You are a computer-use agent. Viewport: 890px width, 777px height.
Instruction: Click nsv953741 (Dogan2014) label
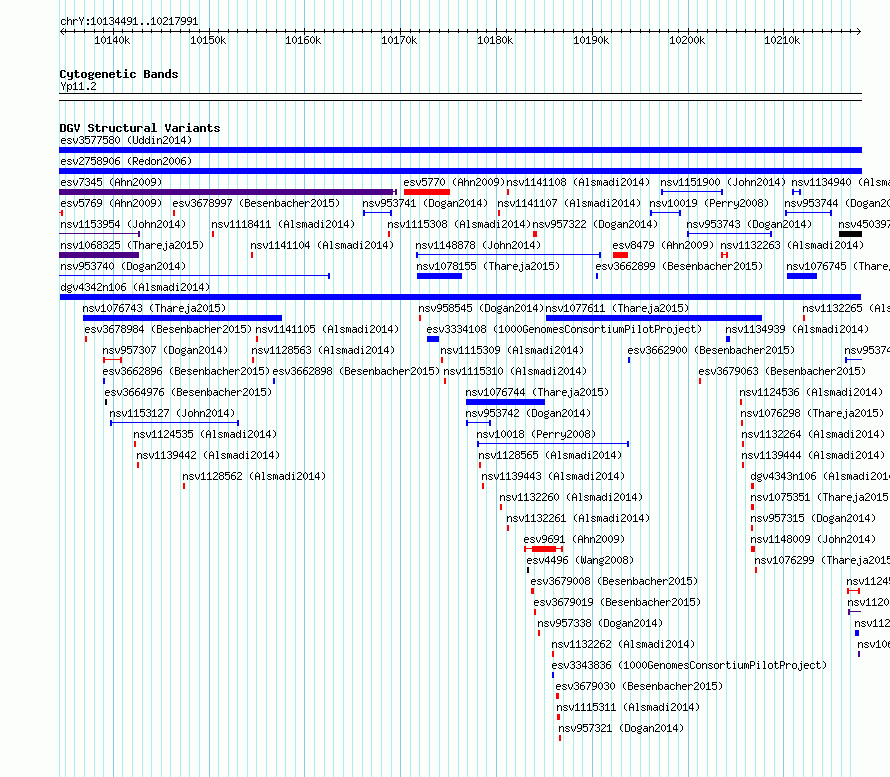[425, 203]
